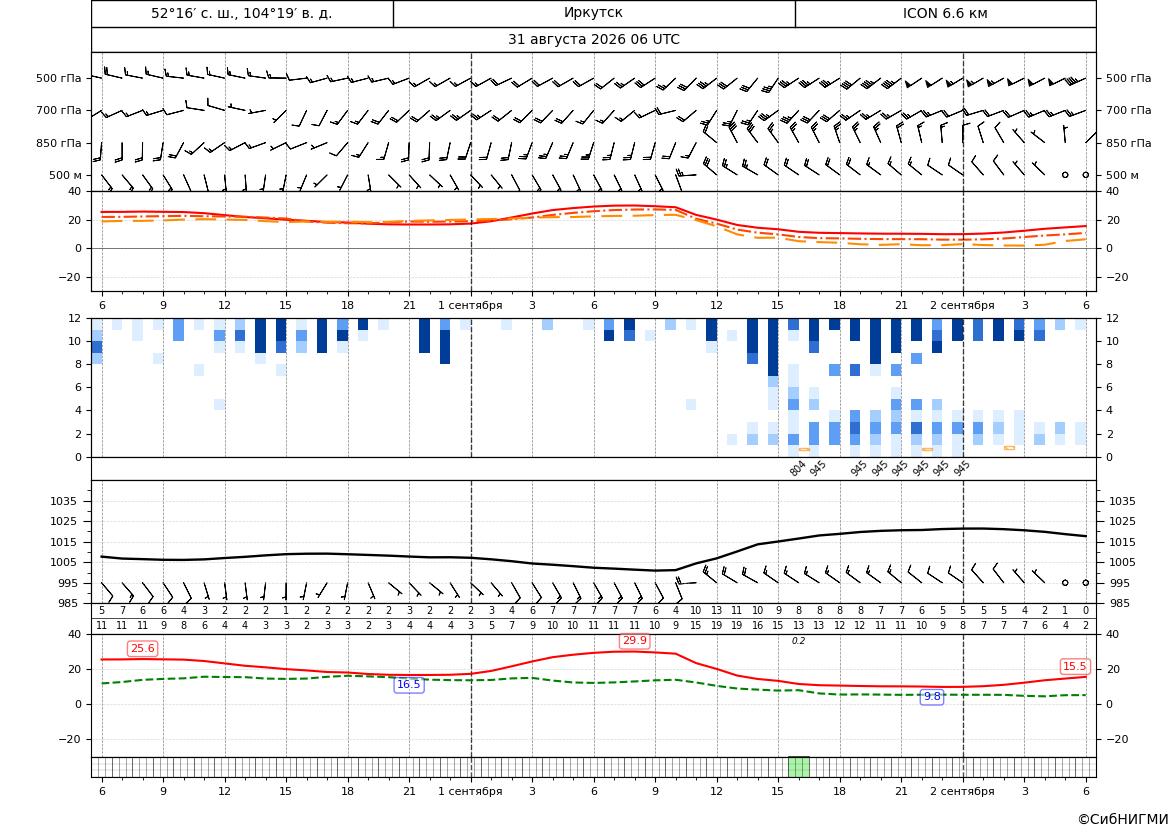This screenshot has height=827, width=1169.
Task: Click the red 25.6 temperature label
Action: (142, 649)
